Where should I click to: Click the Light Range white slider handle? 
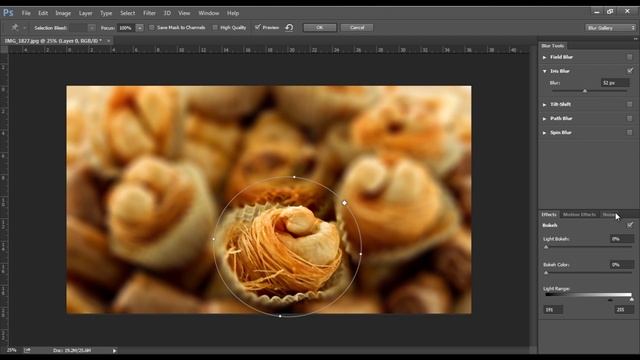click(631, 300)
